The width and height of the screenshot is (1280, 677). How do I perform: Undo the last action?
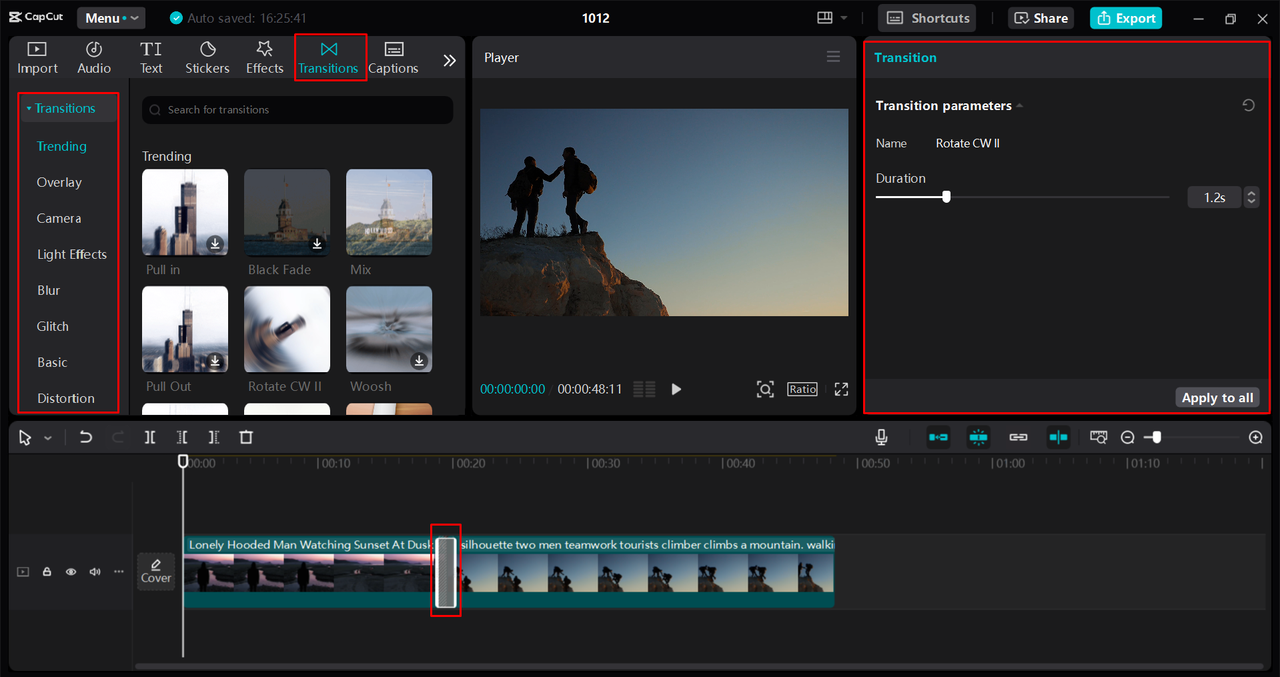click(86, 437)
